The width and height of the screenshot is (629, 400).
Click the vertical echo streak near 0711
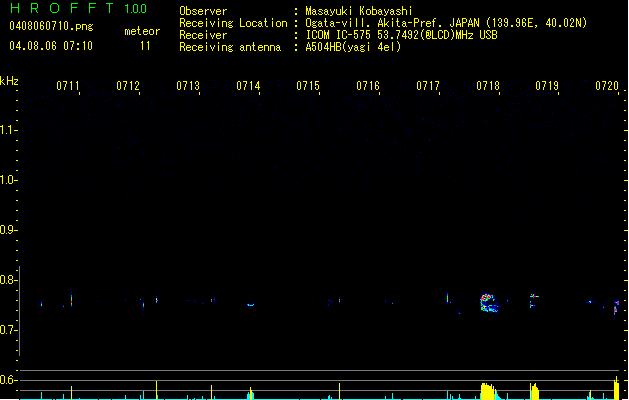tap(71, 299)
